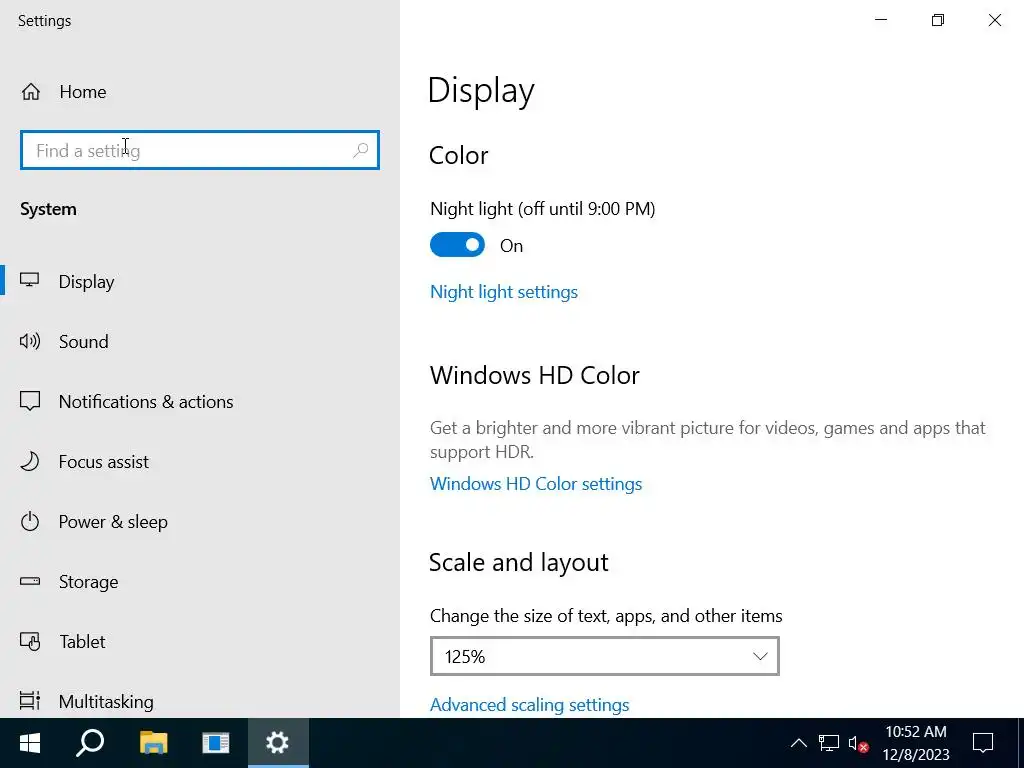Open the blue app next to File Explorer
The width and height of the screenshot is (1024, 768).
(x=216, y=743)
